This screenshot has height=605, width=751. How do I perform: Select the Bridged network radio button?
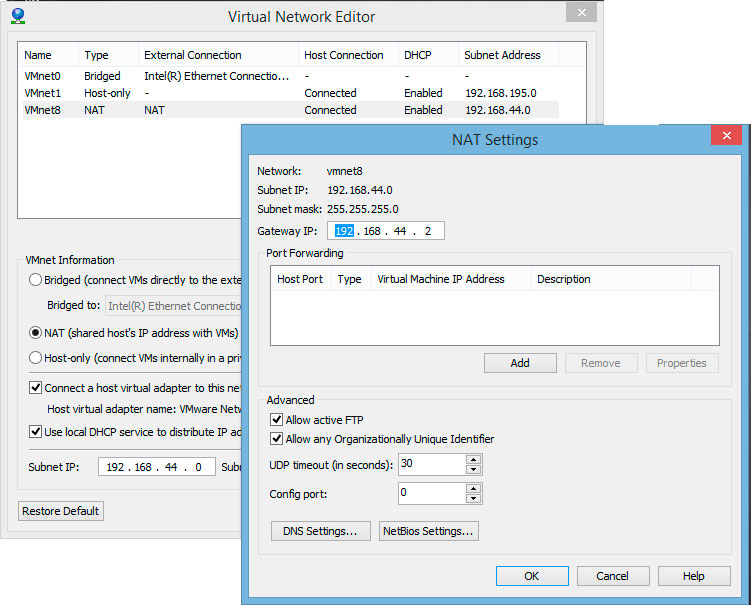tap(36, 280)
